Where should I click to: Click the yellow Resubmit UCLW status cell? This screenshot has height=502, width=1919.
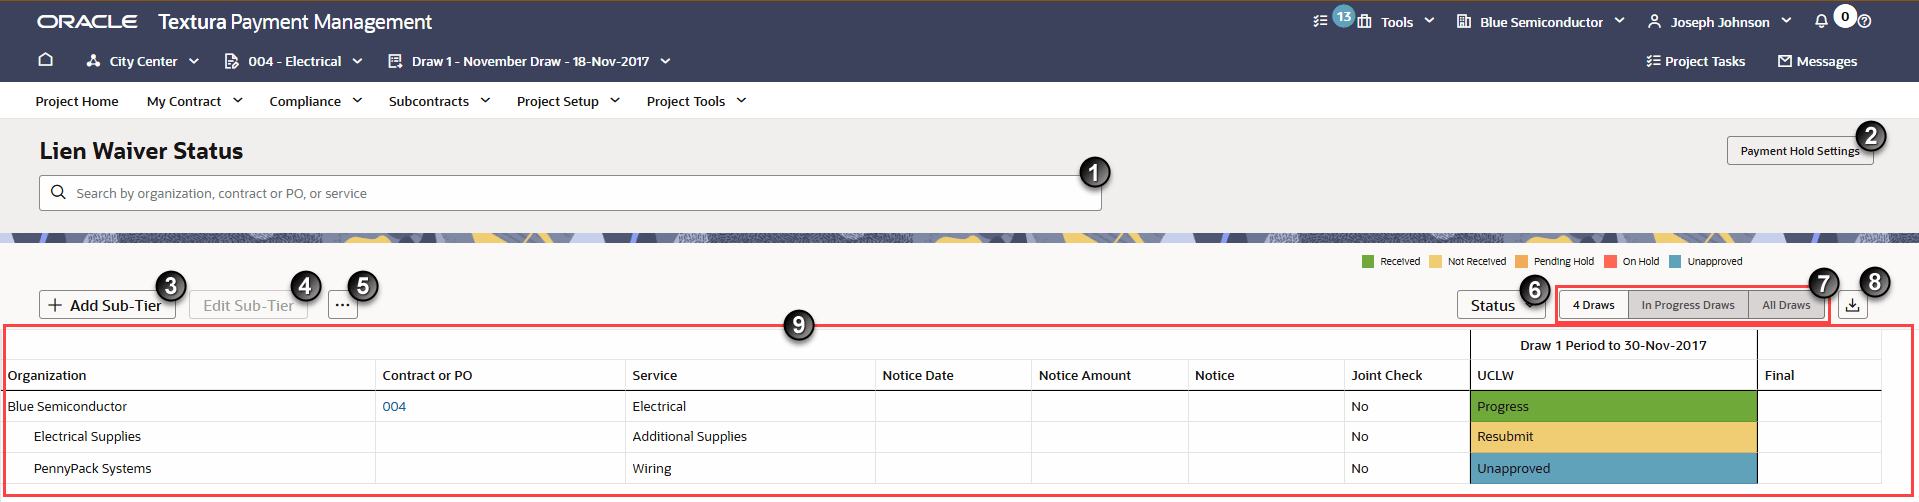point(1613,437)
